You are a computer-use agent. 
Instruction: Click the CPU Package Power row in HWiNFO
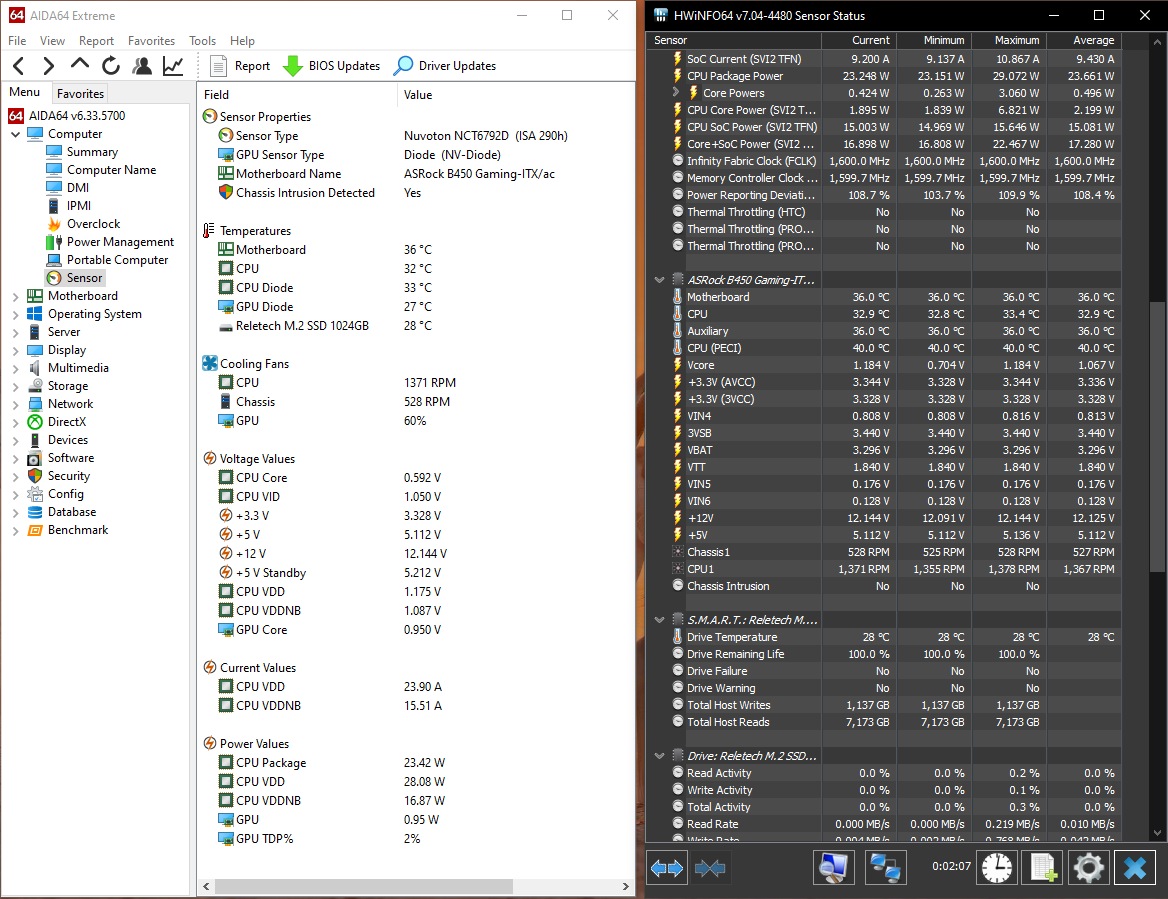pyautogui.click(x=883, y=76)
